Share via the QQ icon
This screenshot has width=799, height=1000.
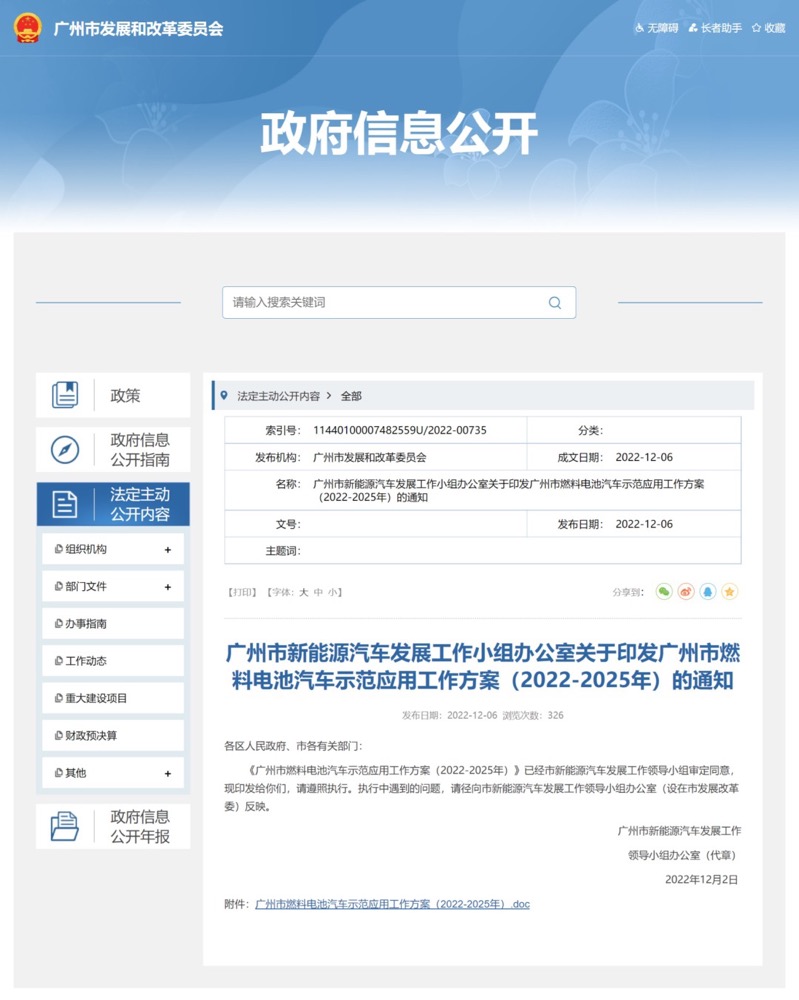[708, 592]
